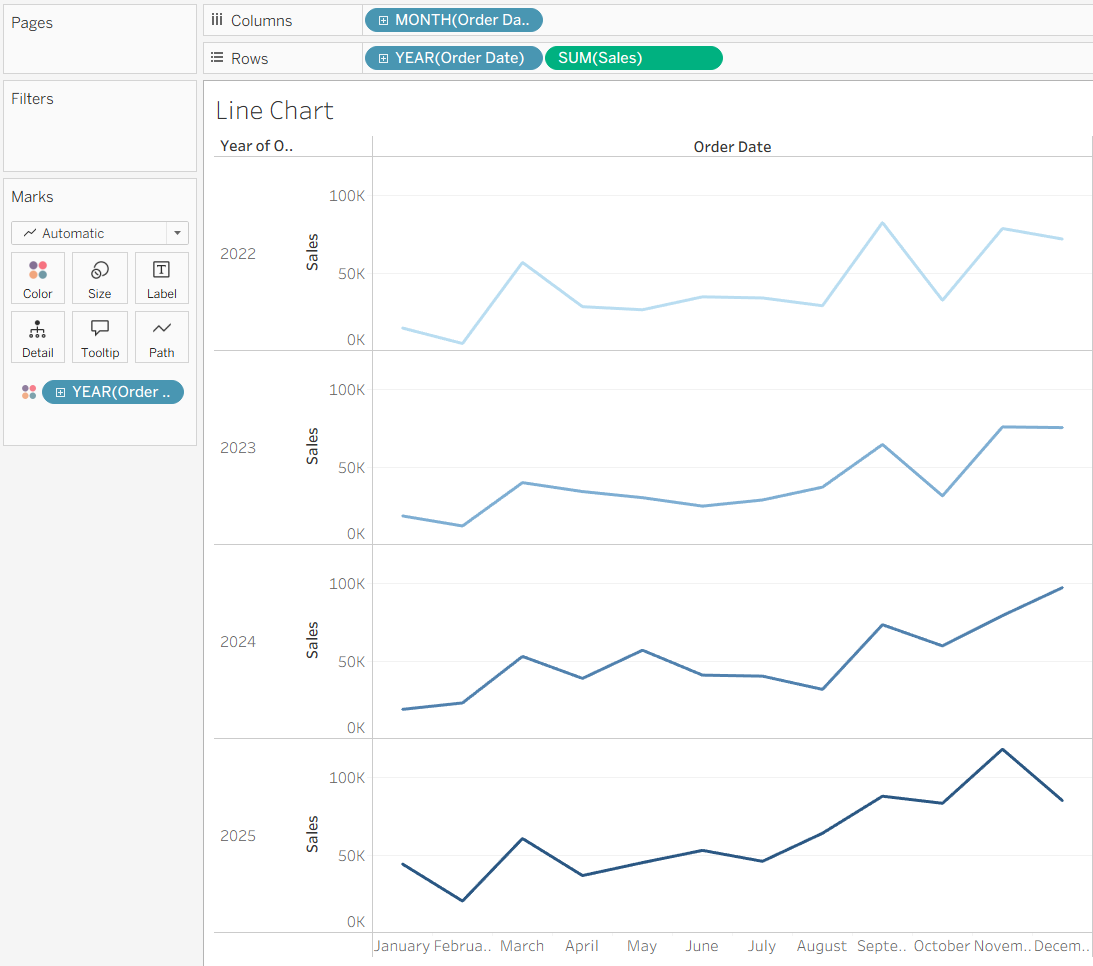Select the MONTH(Order Date) columns pill
The width and height of the screenshot is (1093, 966).
[453, 20]
